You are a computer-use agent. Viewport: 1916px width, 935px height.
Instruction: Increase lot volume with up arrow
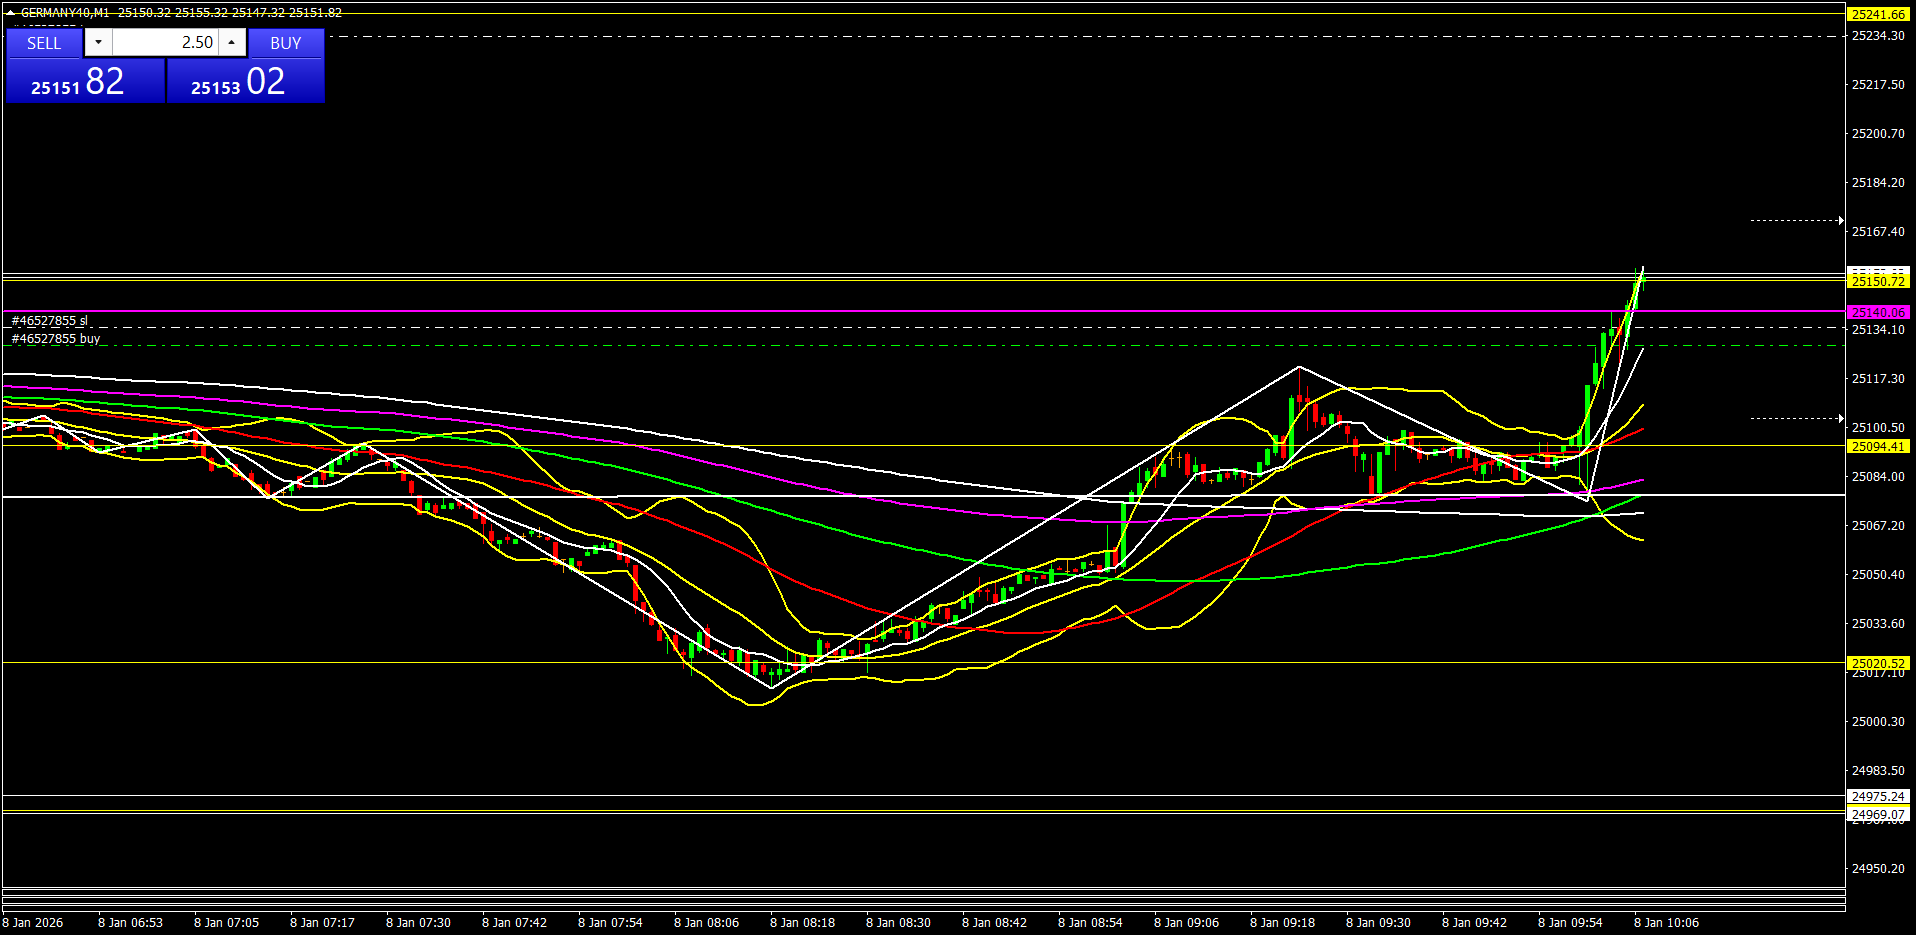click(232, 42)
